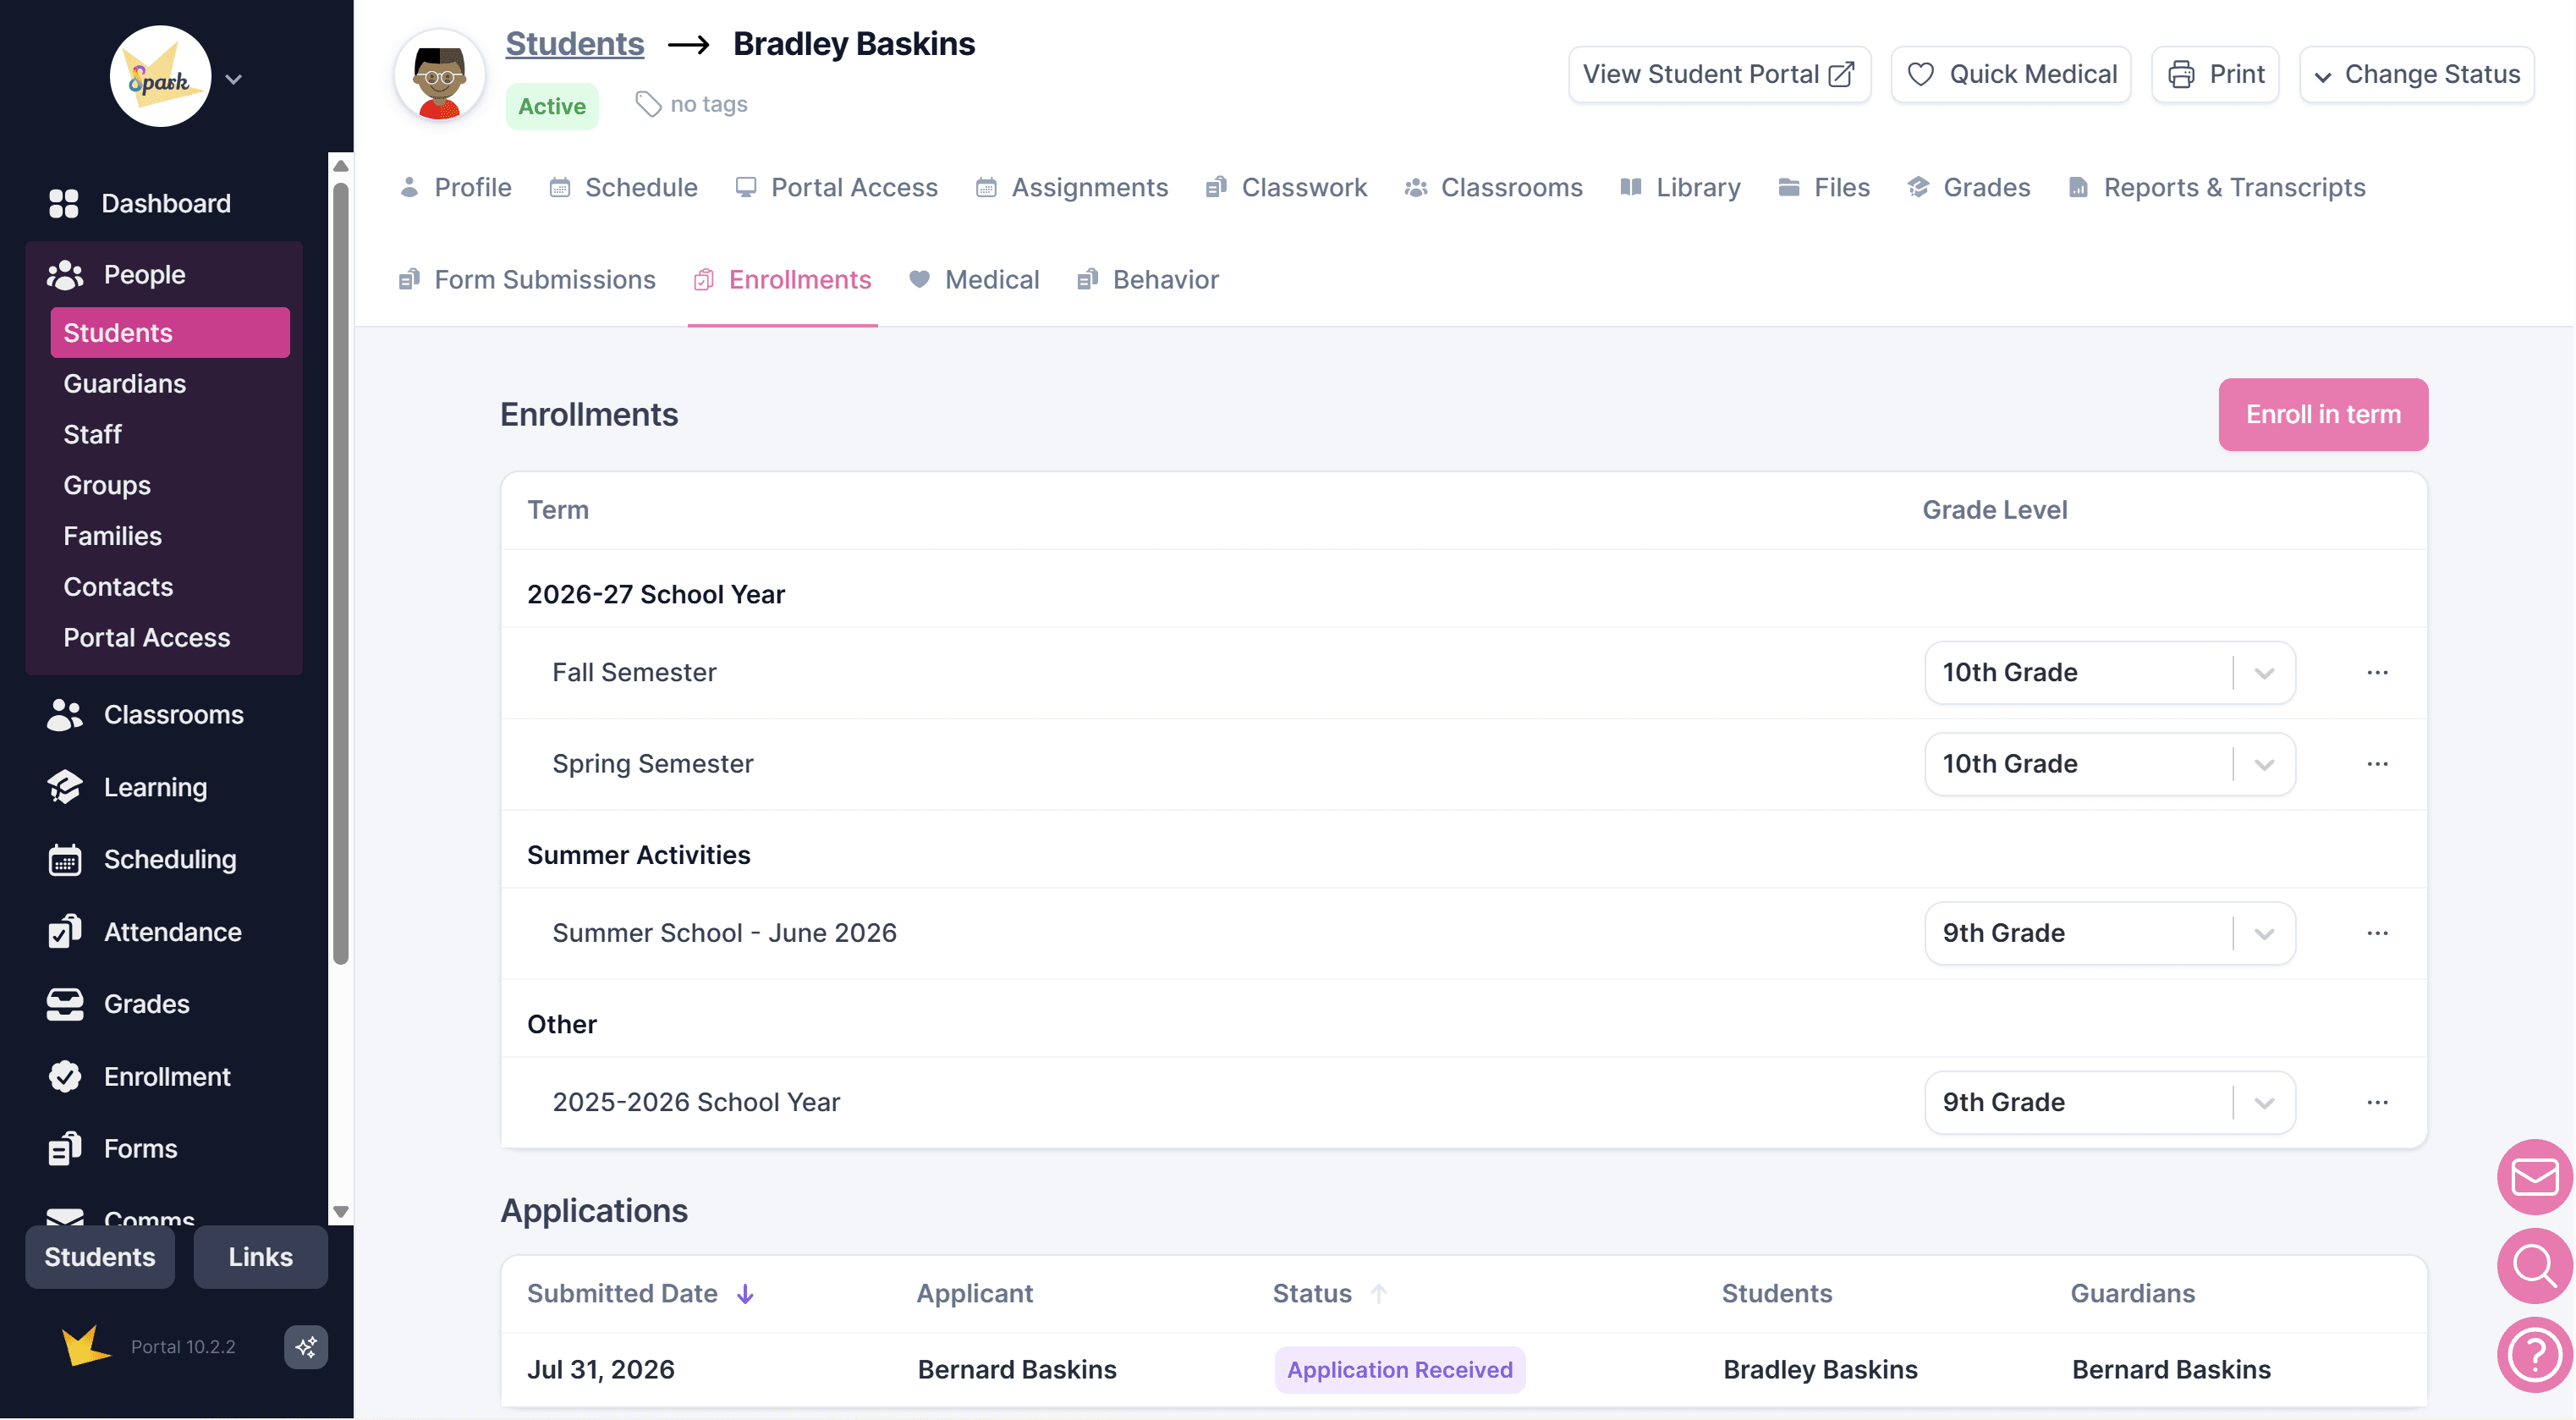Expand the school switcher chevron near logo
The width and height of the screenshot is (2576, 1420).
234,79
